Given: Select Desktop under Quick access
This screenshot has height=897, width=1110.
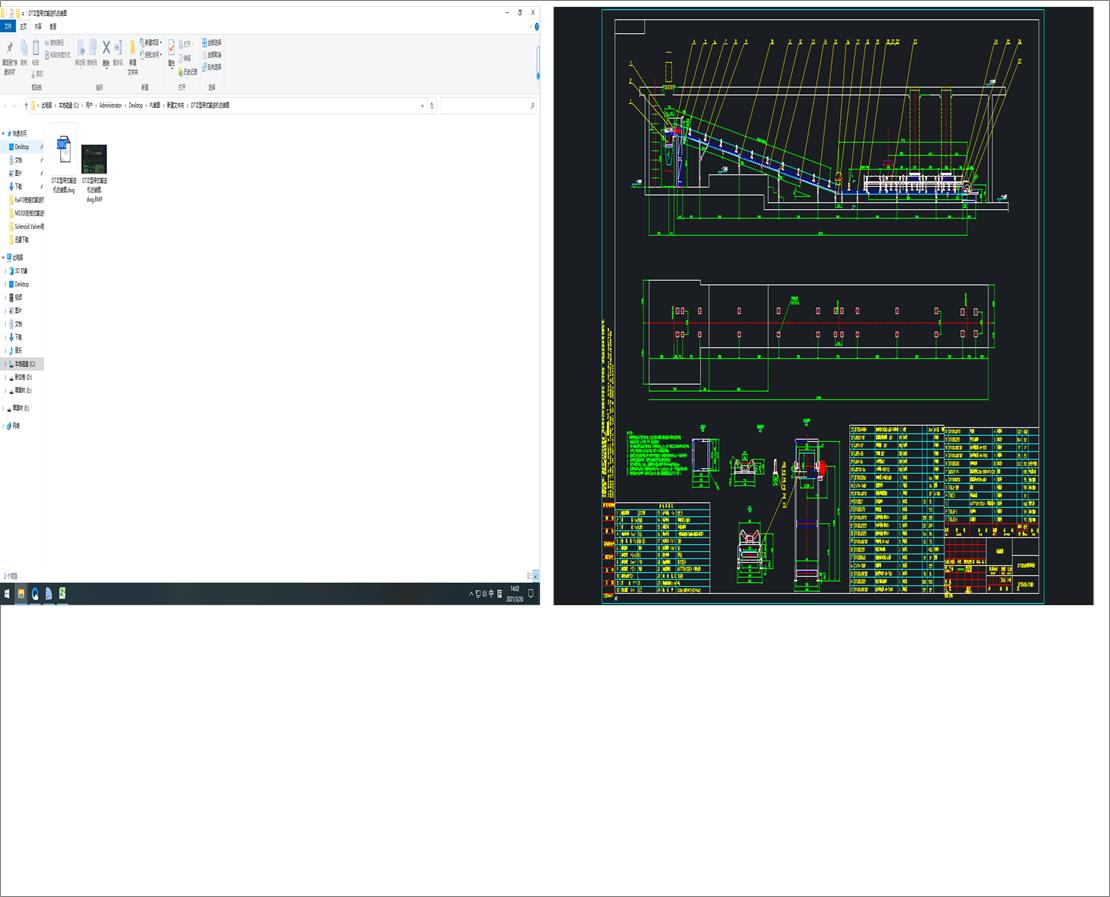Looking at the screenshot, I should (22, 147).
